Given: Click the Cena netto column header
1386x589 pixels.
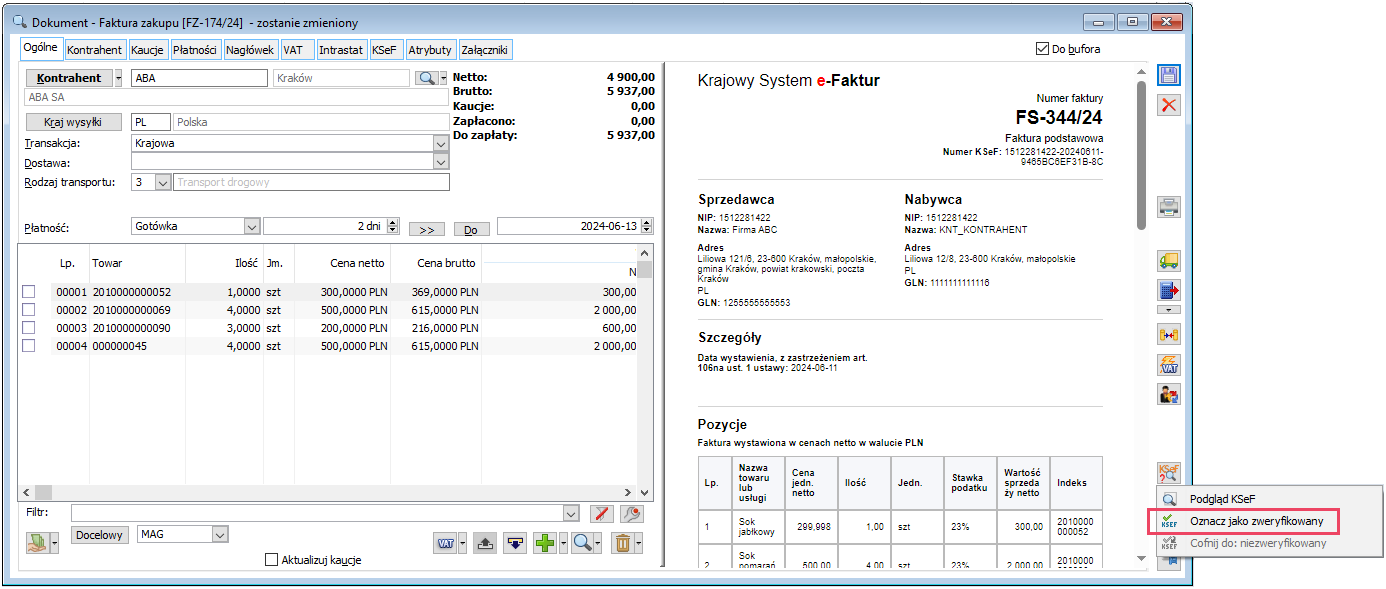Looking at the screenshot, I should (x=359, y=263).
